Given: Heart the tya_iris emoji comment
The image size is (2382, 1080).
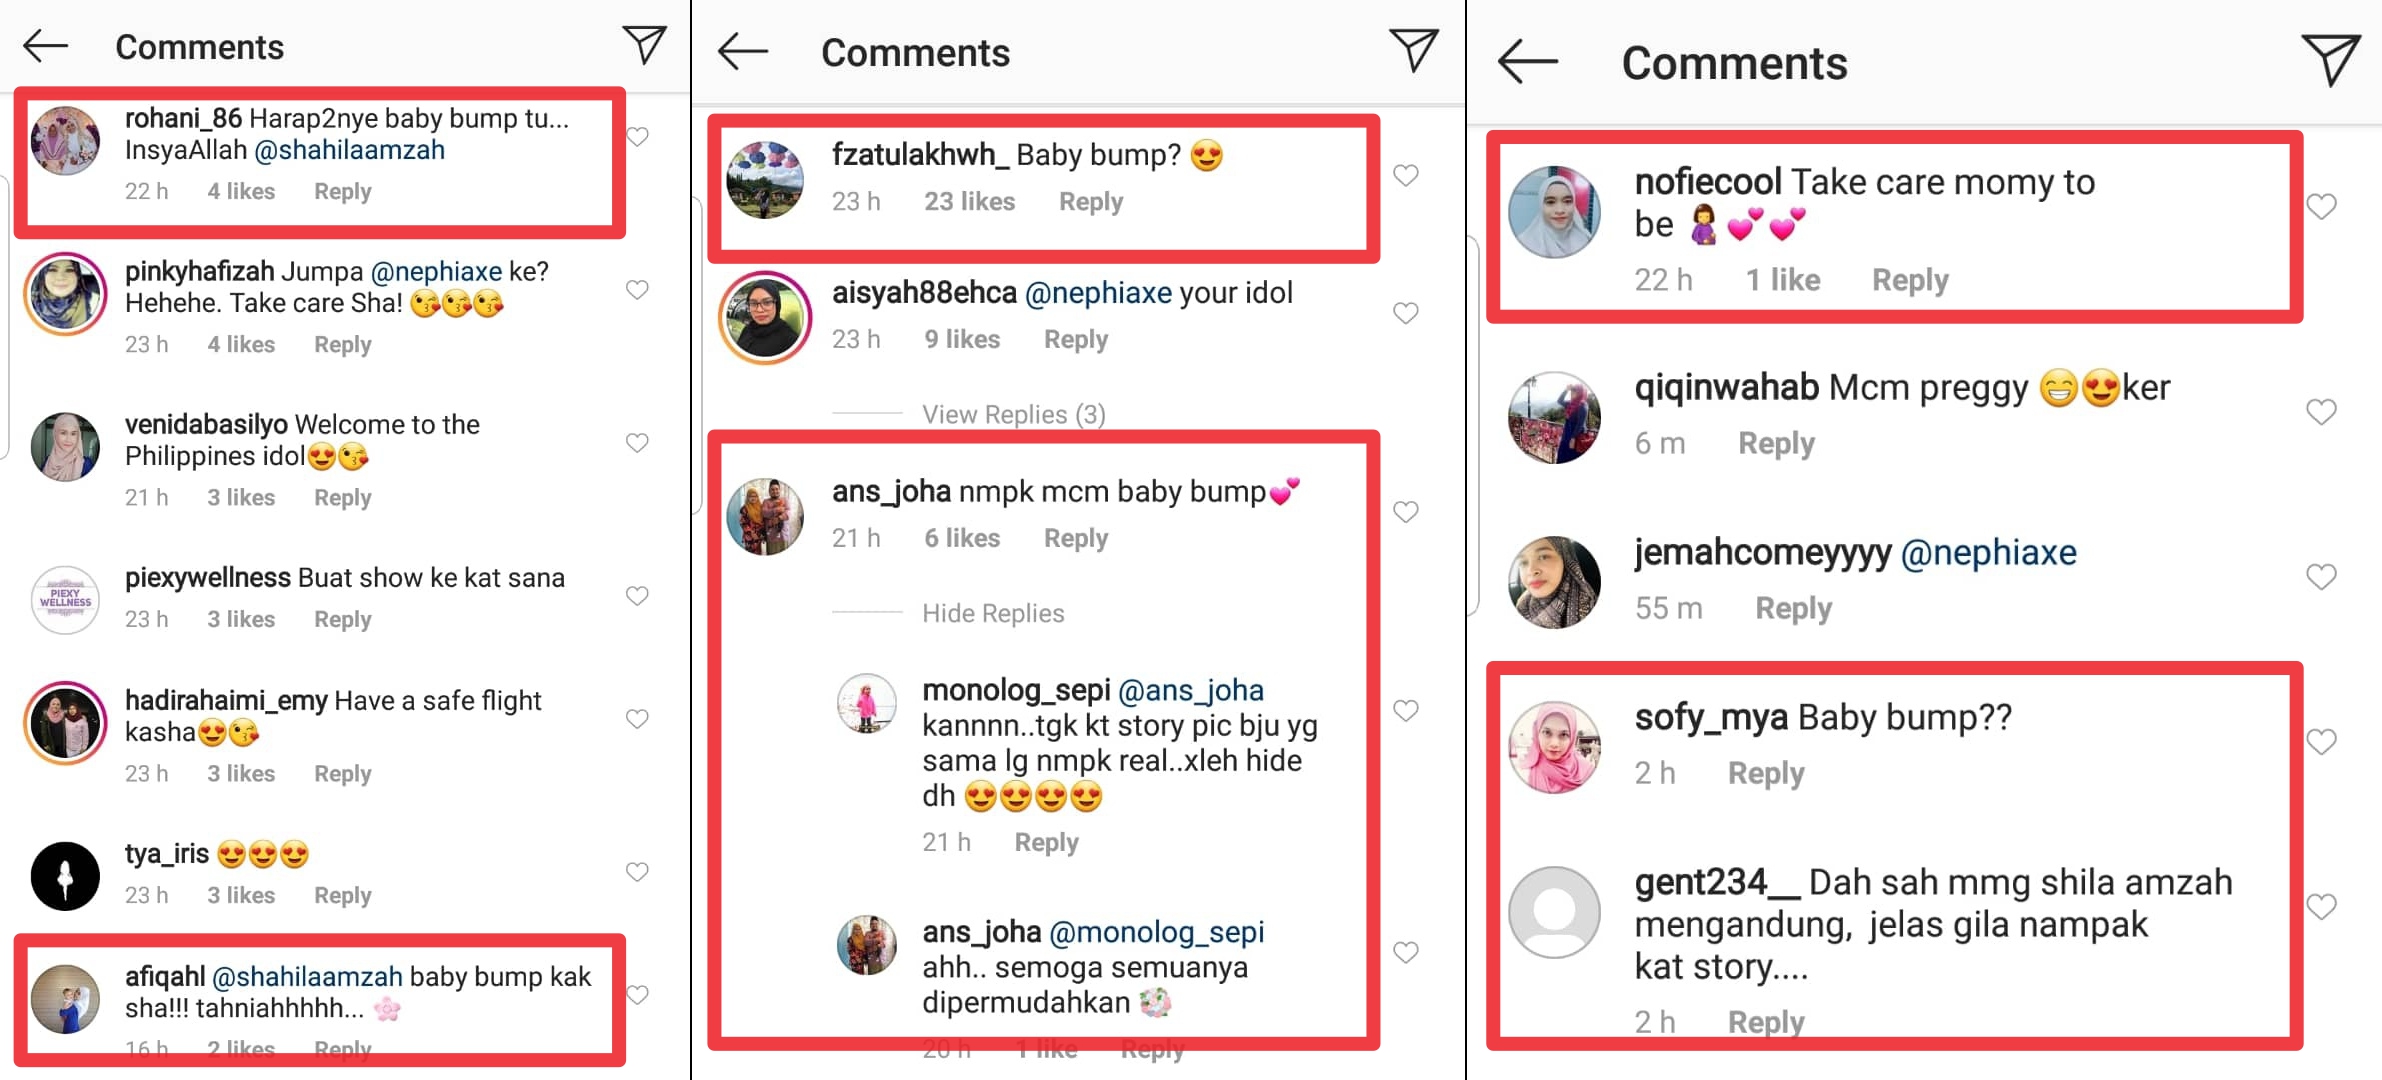Looking at the screenshot, I should tap(637, 871).
